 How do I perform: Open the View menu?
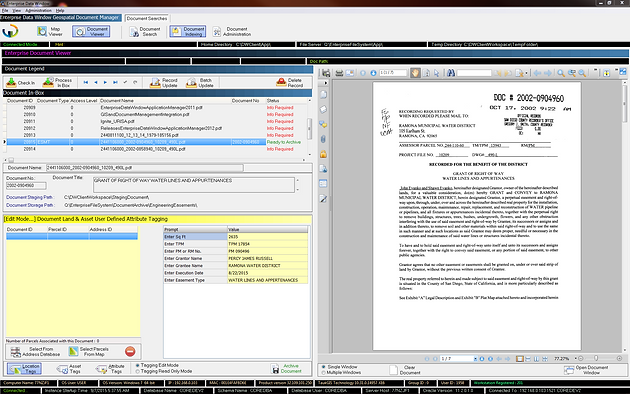[x=17, y=10]
